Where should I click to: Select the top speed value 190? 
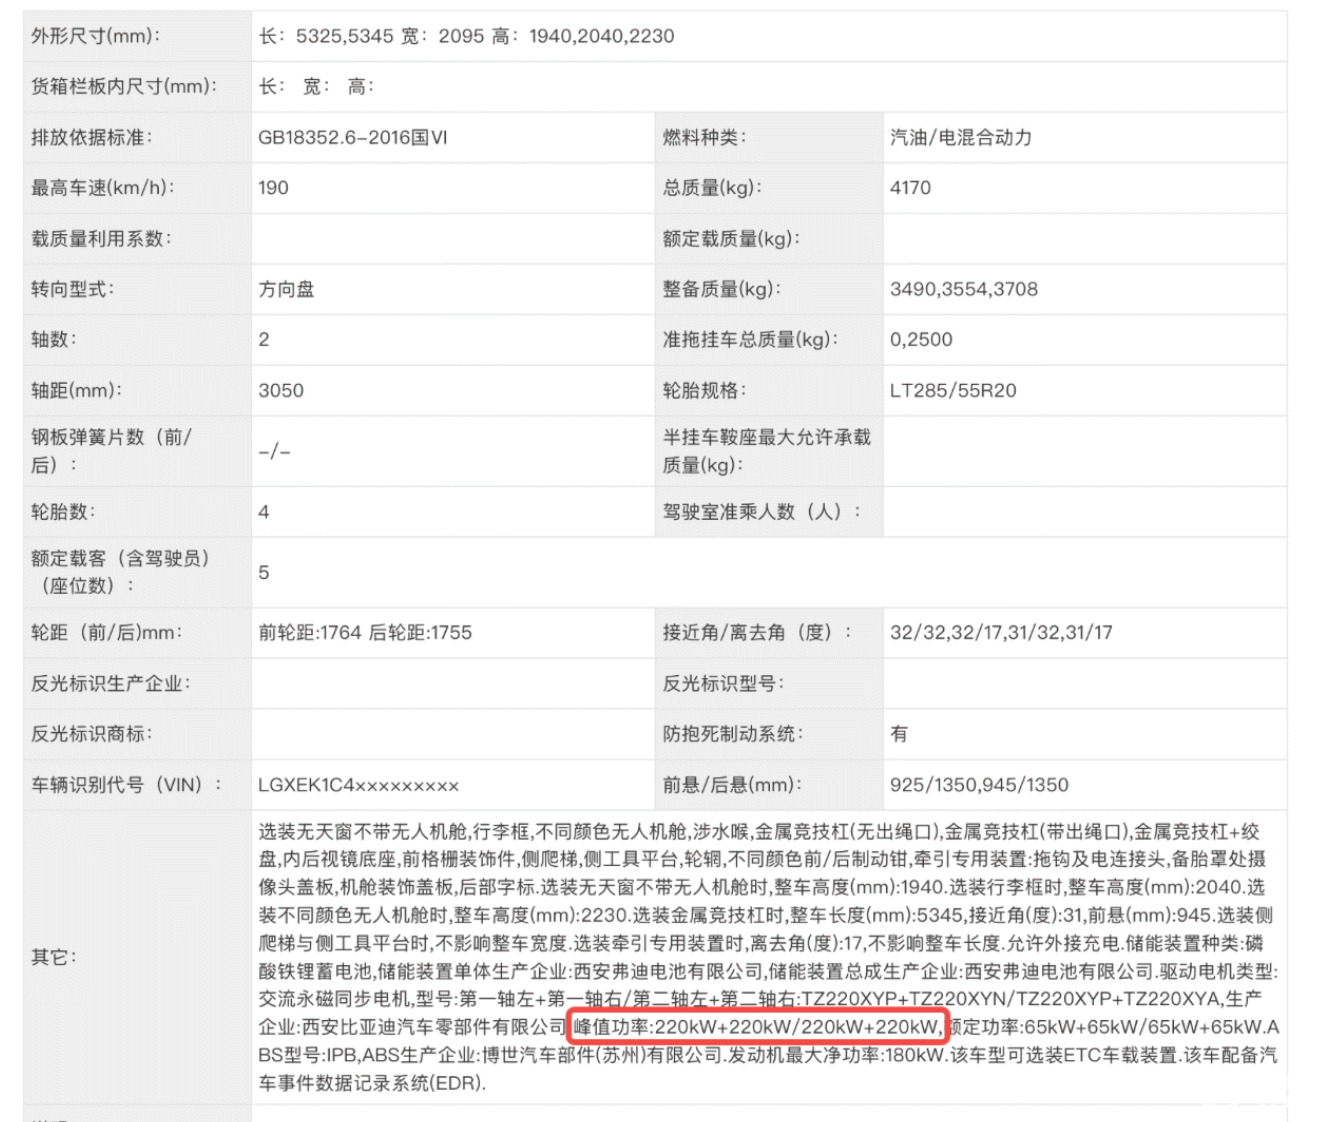click(x=273, y=187)
